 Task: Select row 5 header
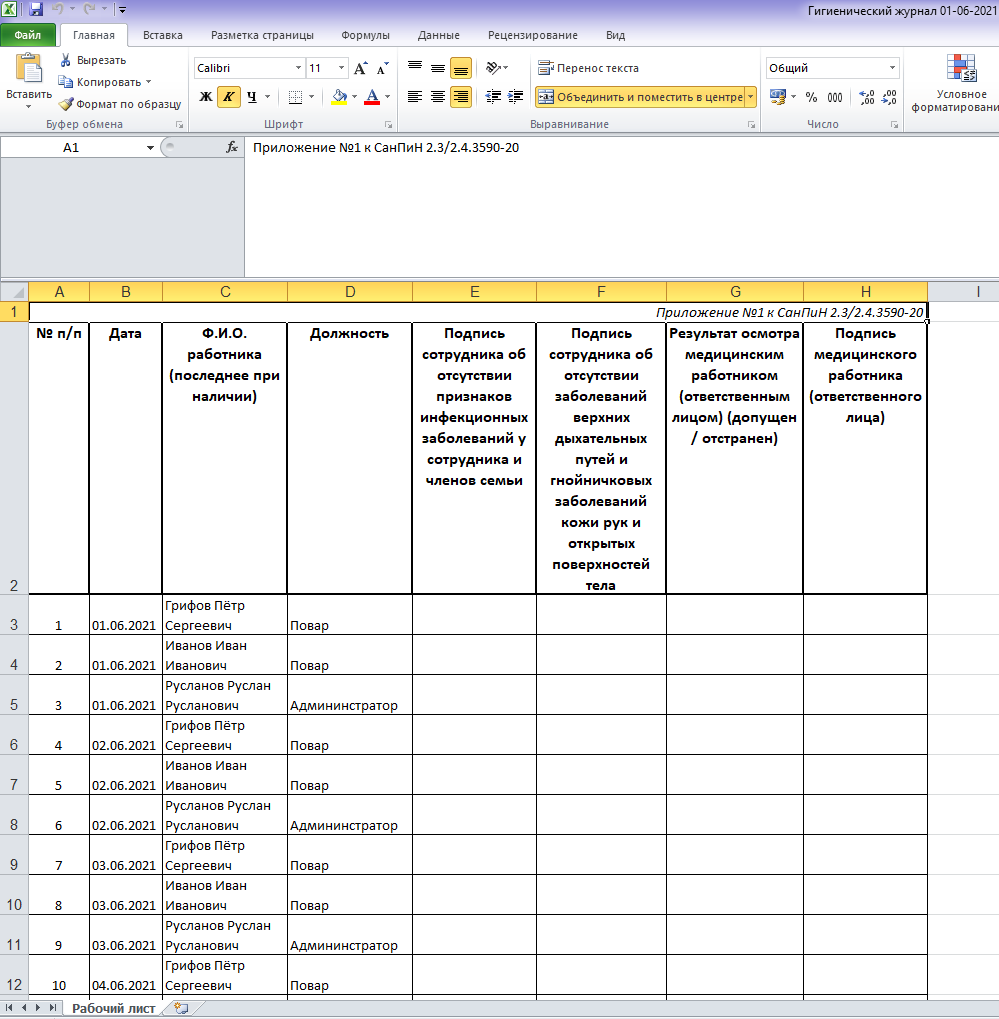(x=14, y=695)
